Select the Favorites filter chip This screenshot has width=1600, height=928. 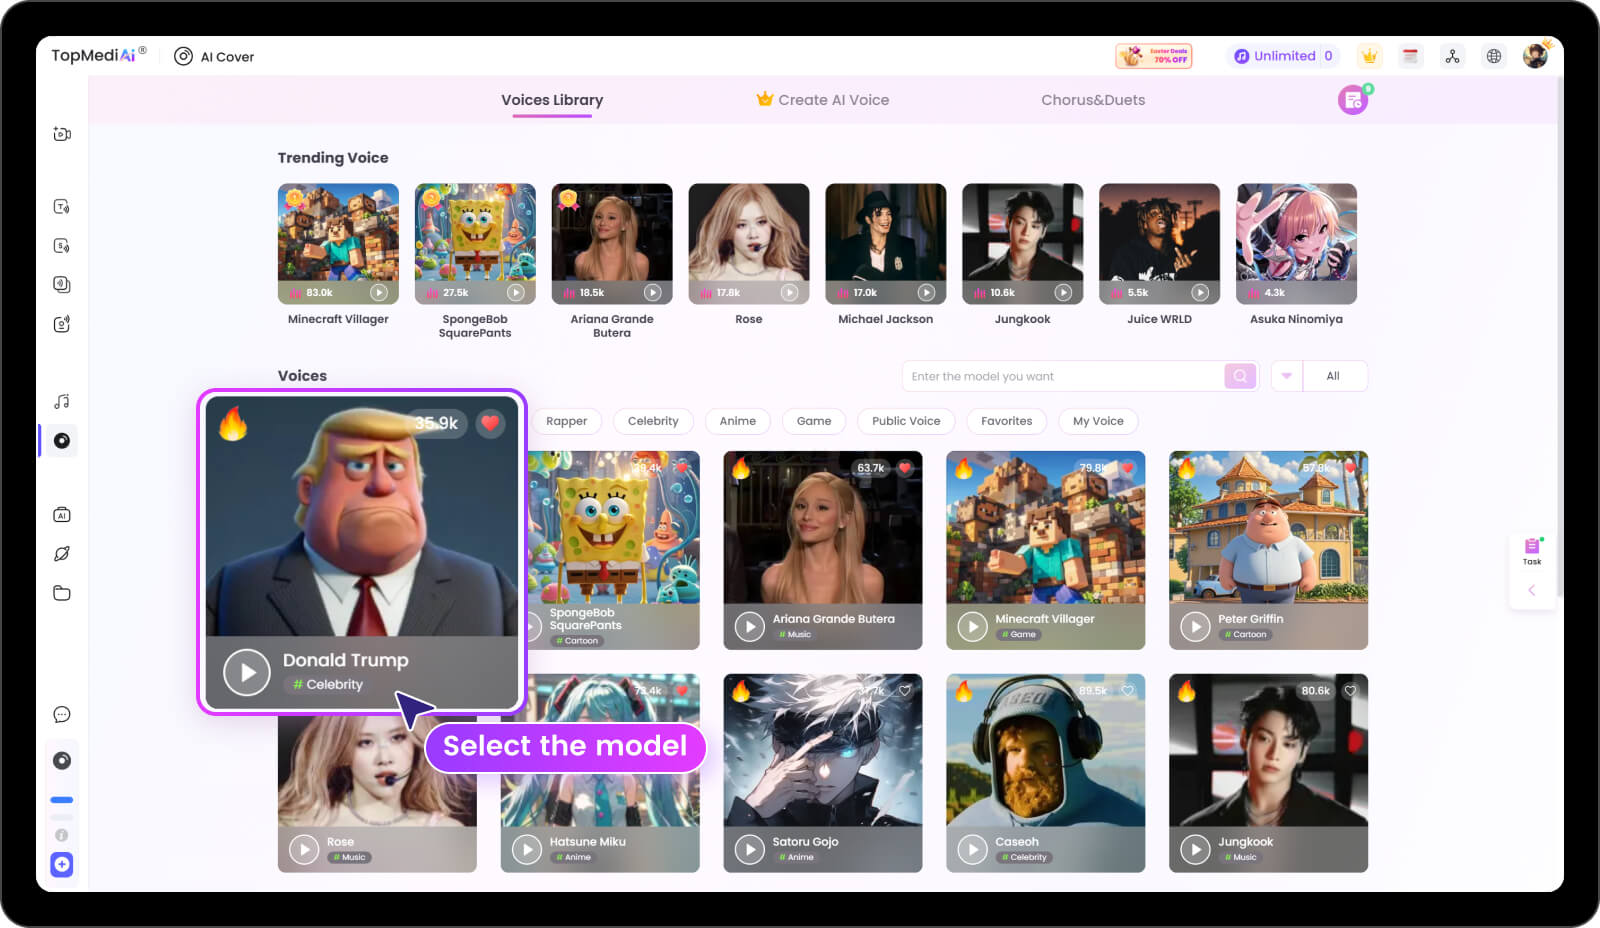pos(1006,421)
